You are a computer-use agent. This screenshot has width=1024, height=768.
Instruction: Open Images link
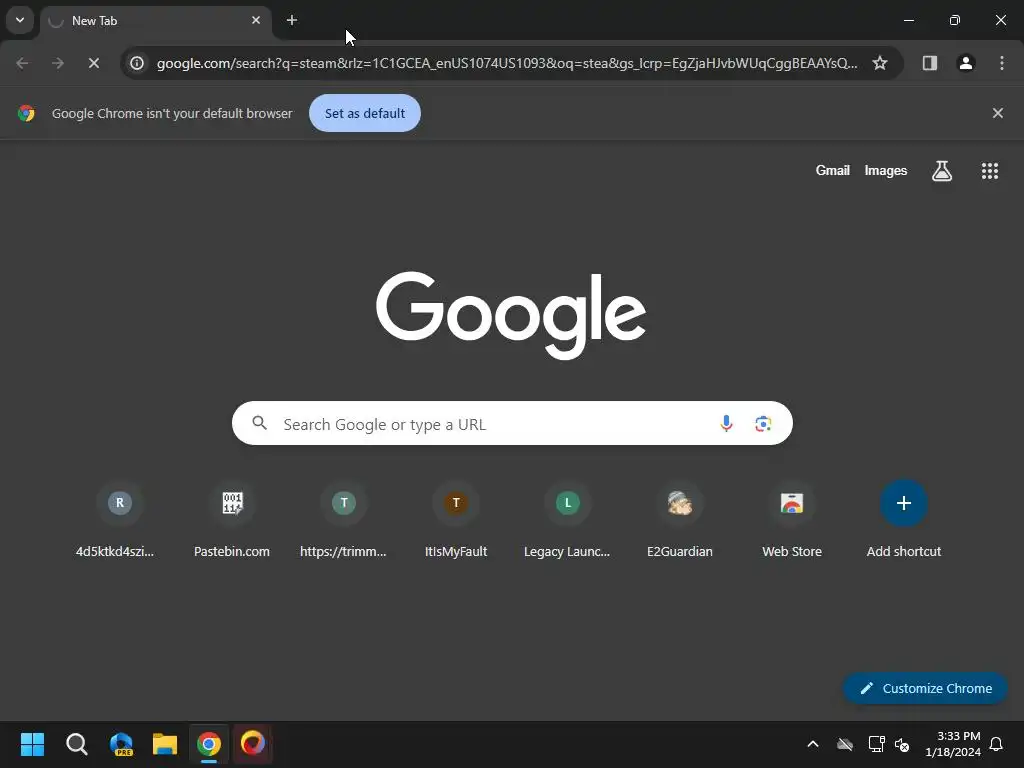click(886, 170)
